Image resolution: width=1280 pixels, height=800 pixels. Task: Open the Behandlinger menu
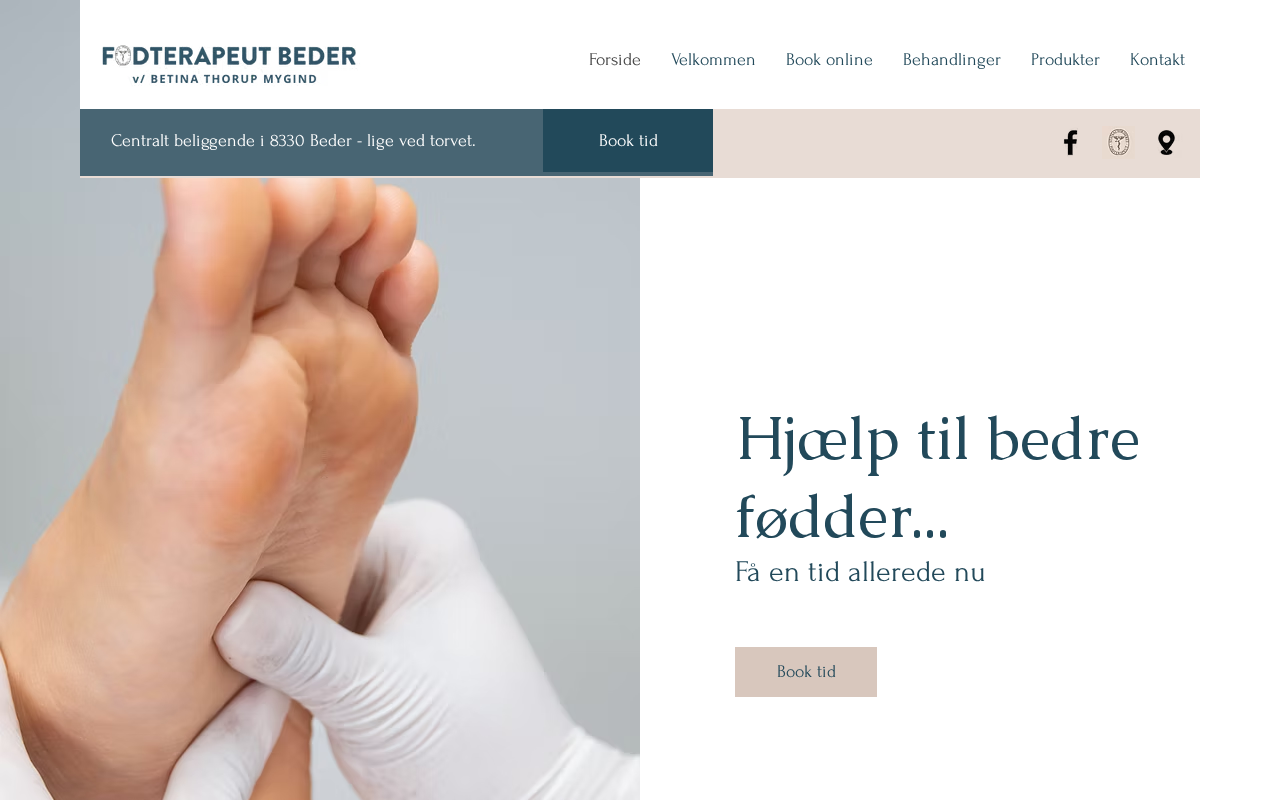(x=952, y=60)
